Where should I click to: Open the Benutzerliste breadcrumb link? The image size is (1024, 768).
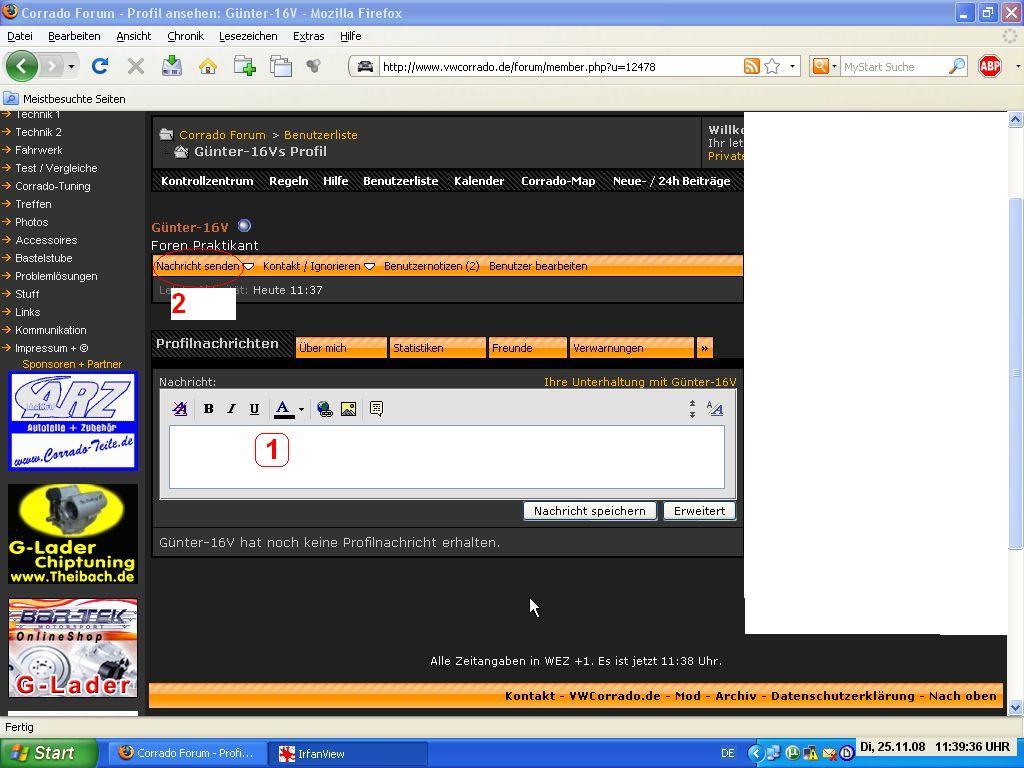pyautogui.click(x=320, y=135)
